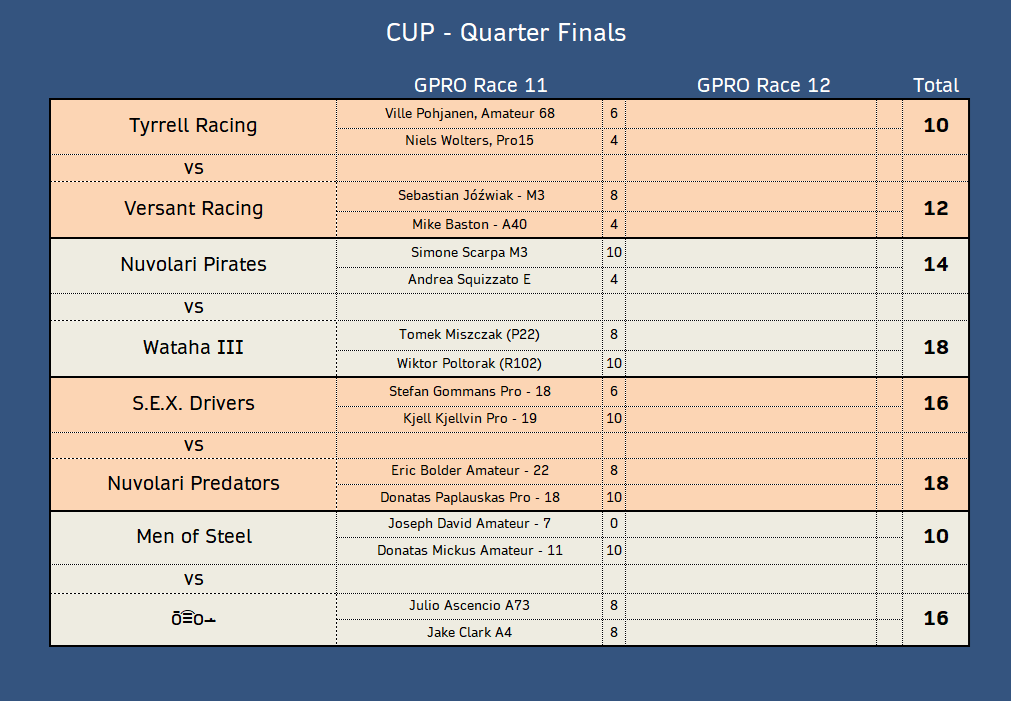This screenshot has width=1011, height=701.
Task: Select driver Wiktor Poltorak (R102)
Action: coord(469,363)
